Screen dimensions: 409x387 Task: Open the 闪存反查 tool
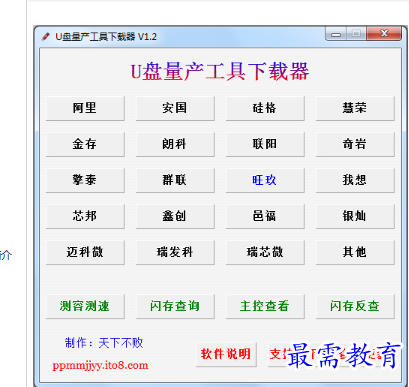355,306
